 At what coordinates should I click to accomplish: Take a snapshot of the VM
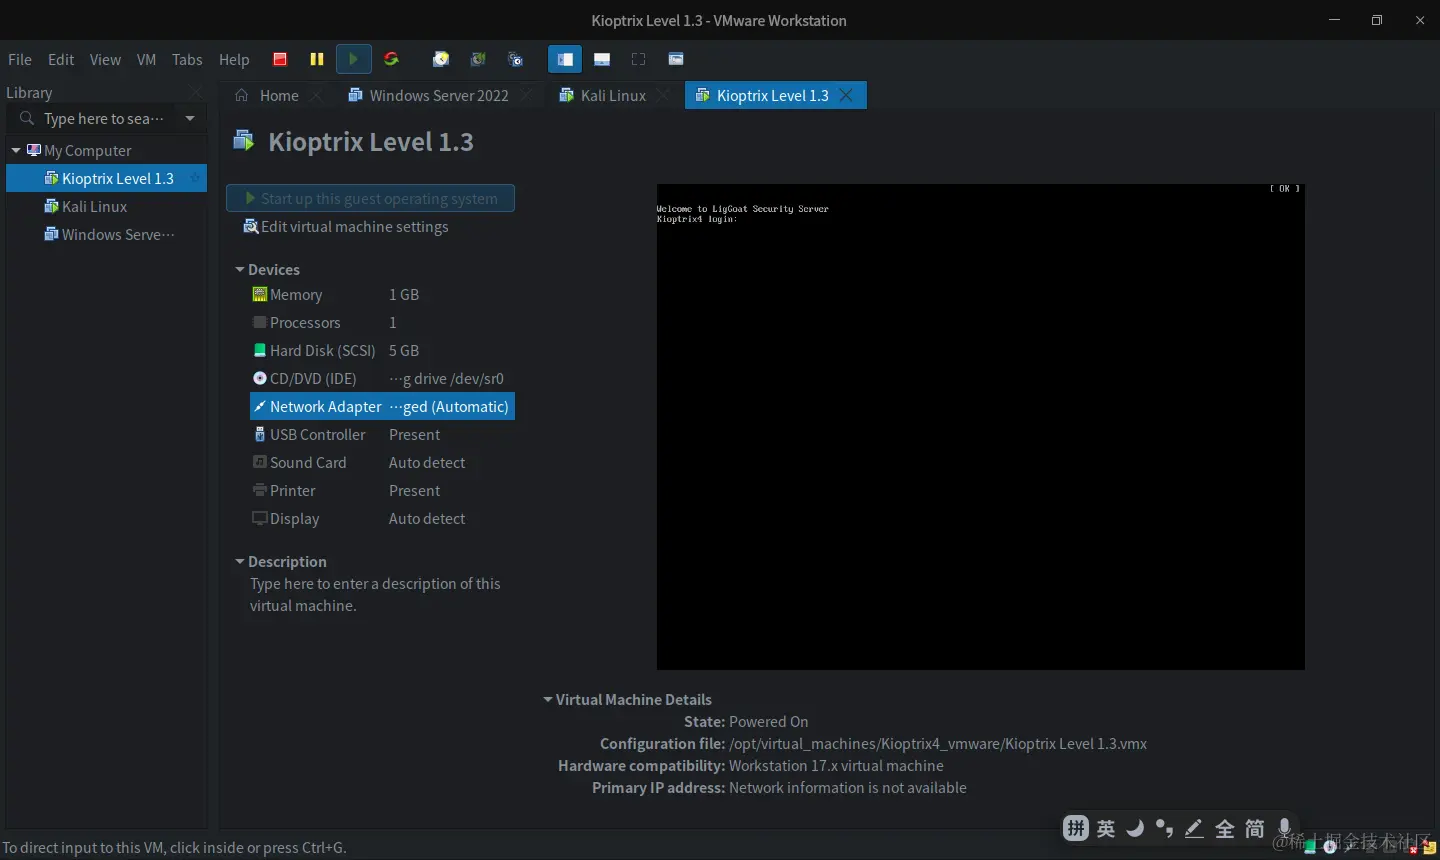coord(440,59)
